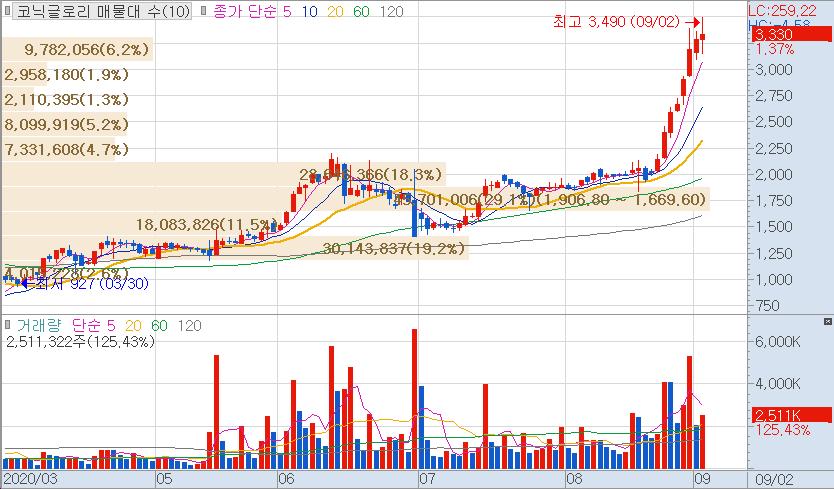Click the volume panel green 60 legend
834x489 pixels.
click(x=159, y=325)
